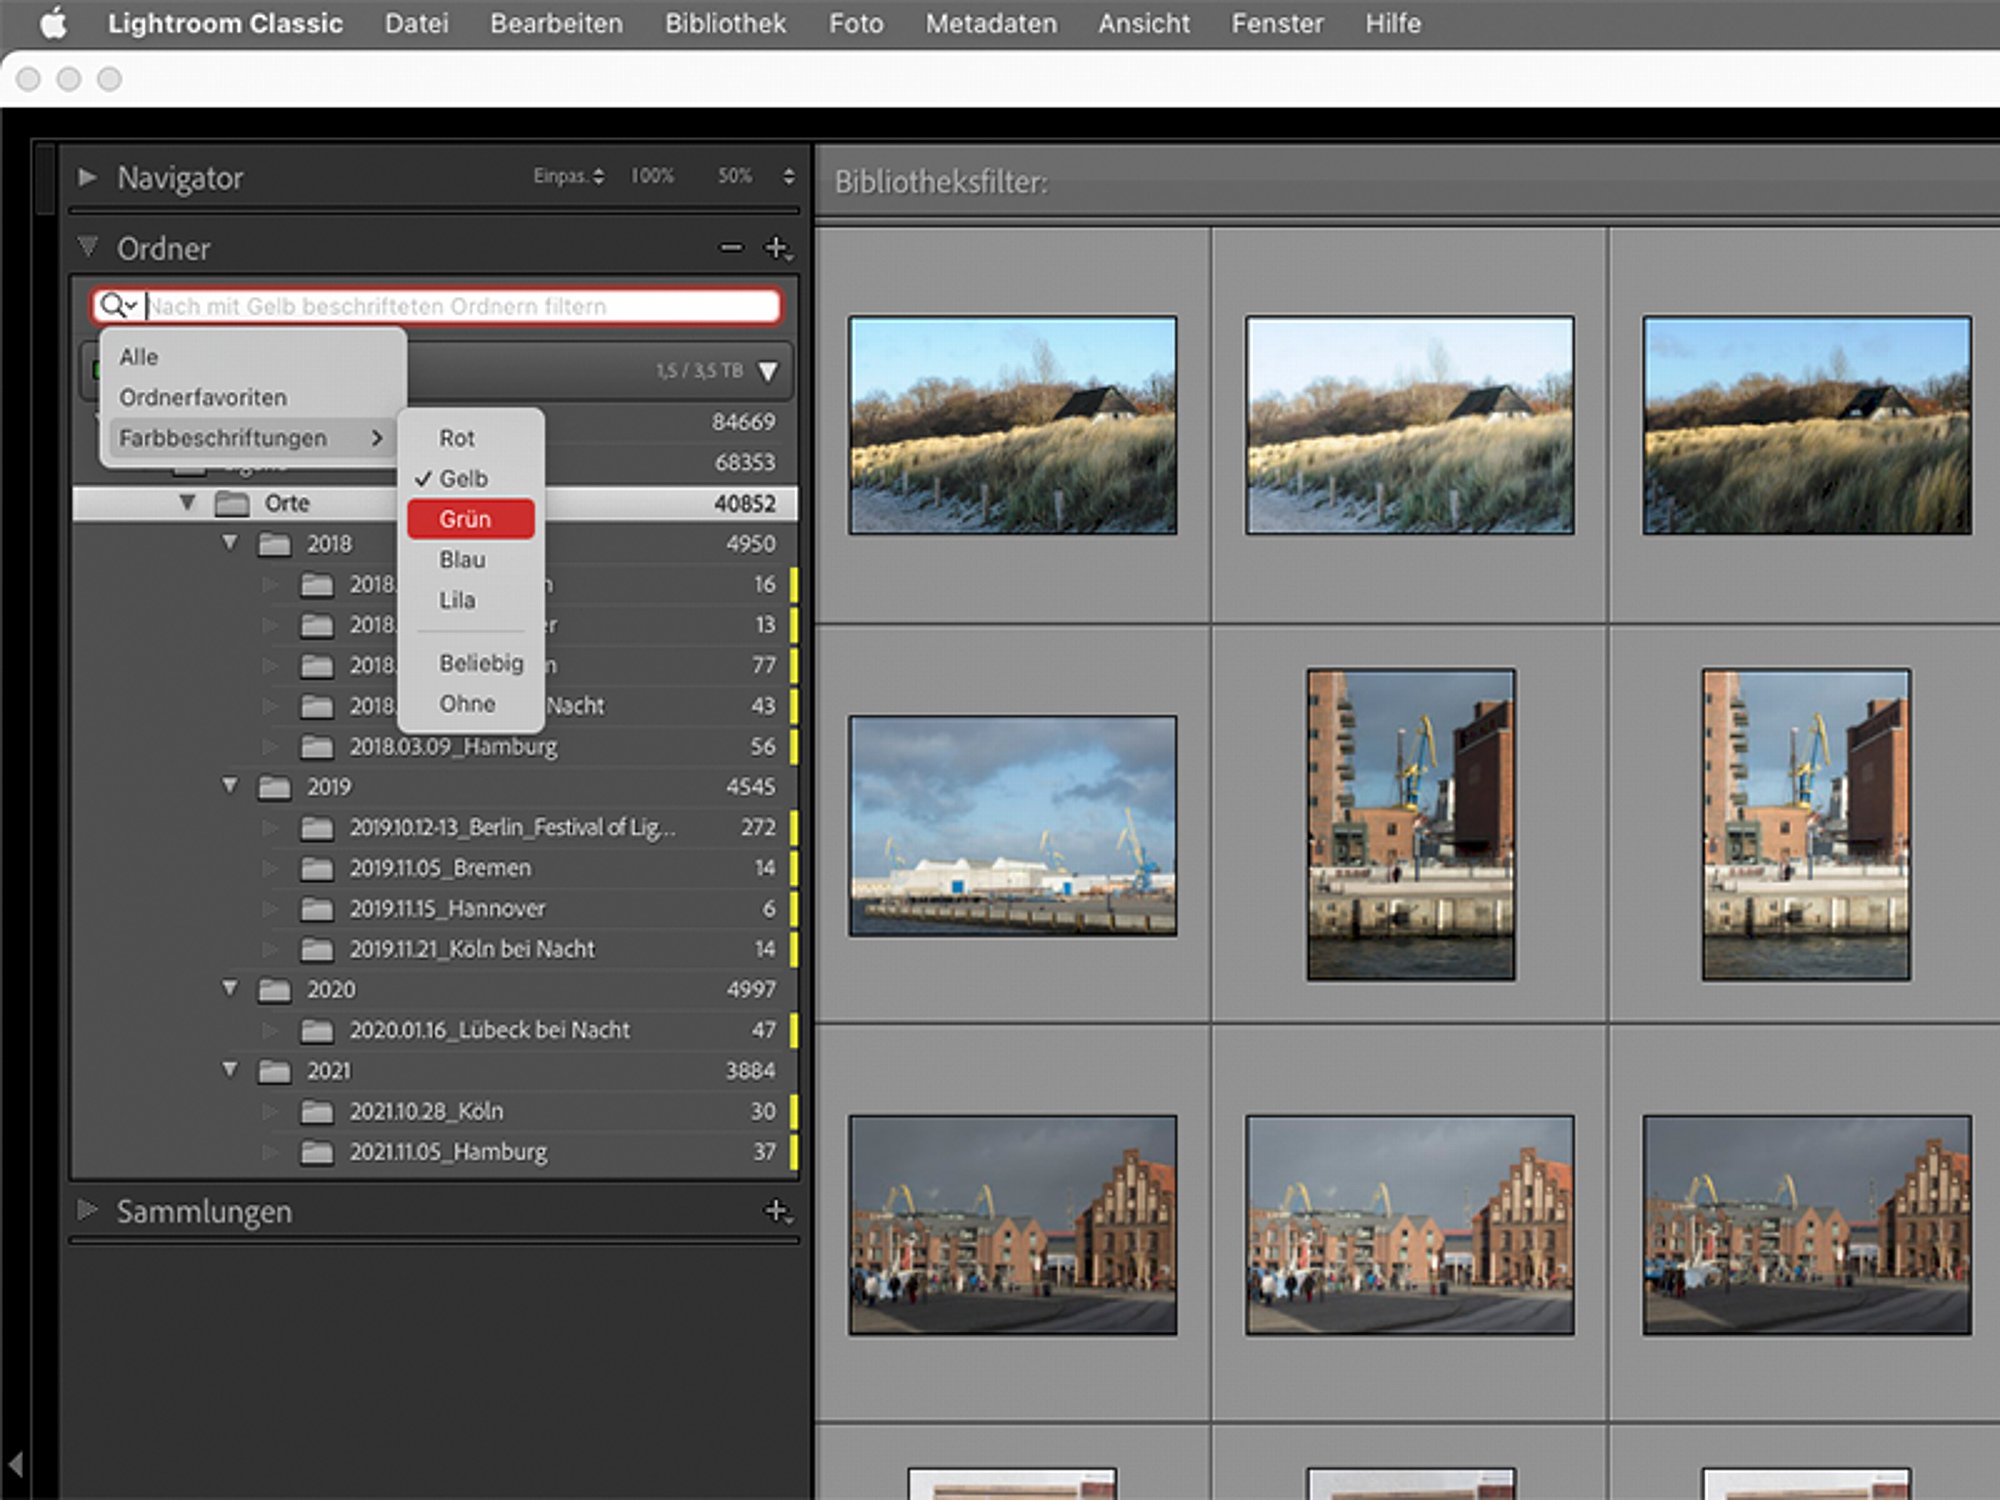The width and height of the screenshot is (2000, 1500).
Task: Collapse the Orte folder
Action: pyautogui.click(x=187, y=502)
